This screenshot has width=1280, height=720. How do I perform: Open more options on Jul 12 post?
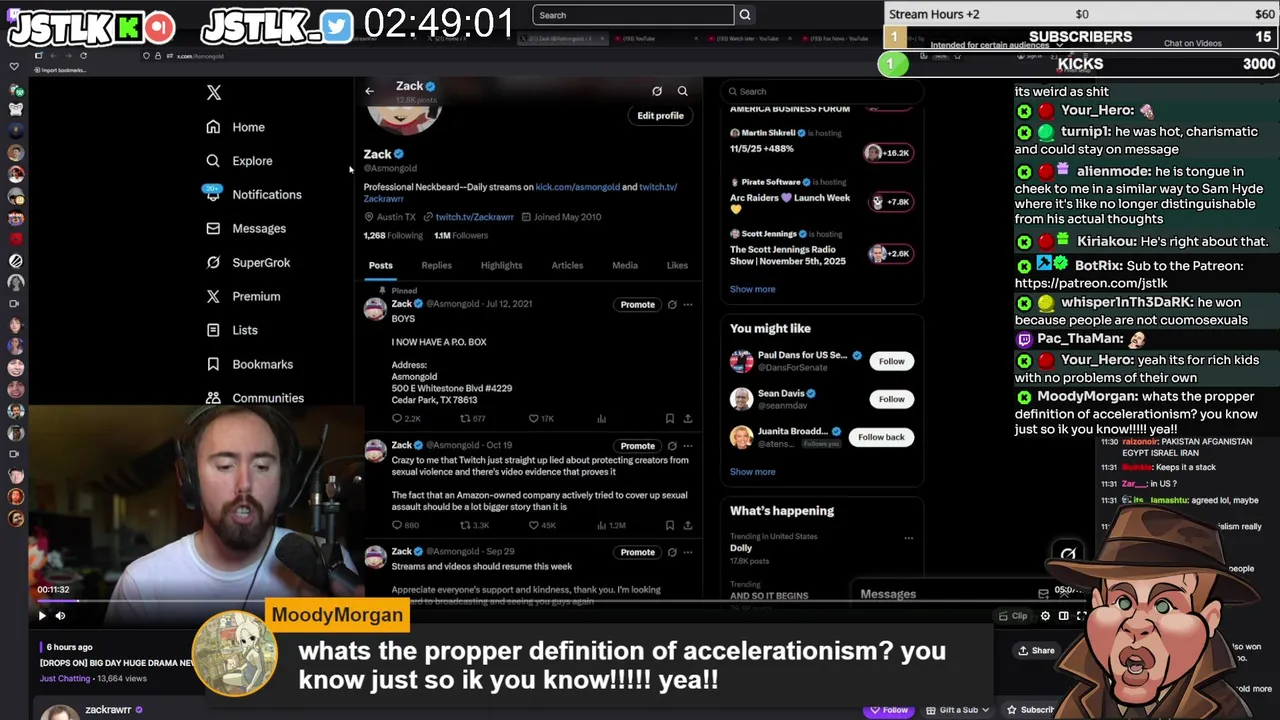tap(687, 305)
